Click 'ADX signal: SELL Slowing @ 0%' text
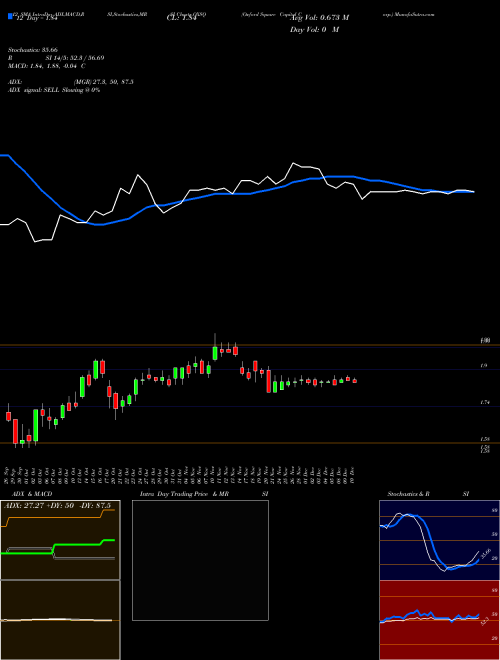500x660 pixels. (54, 90)
